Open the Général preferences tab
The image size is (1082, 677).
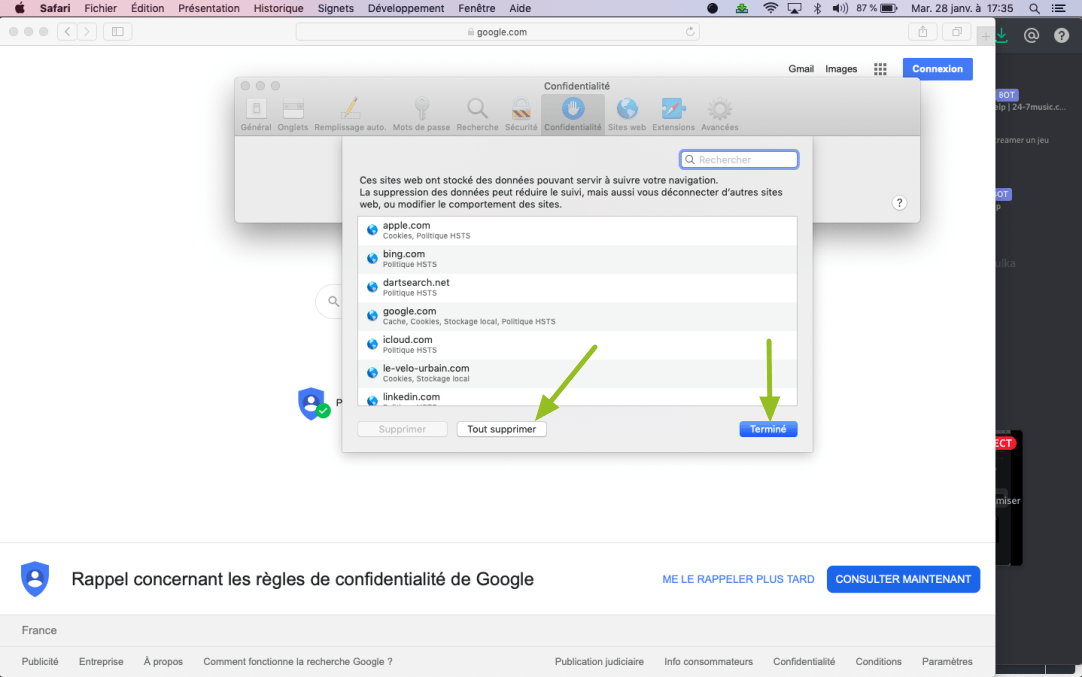256,115
